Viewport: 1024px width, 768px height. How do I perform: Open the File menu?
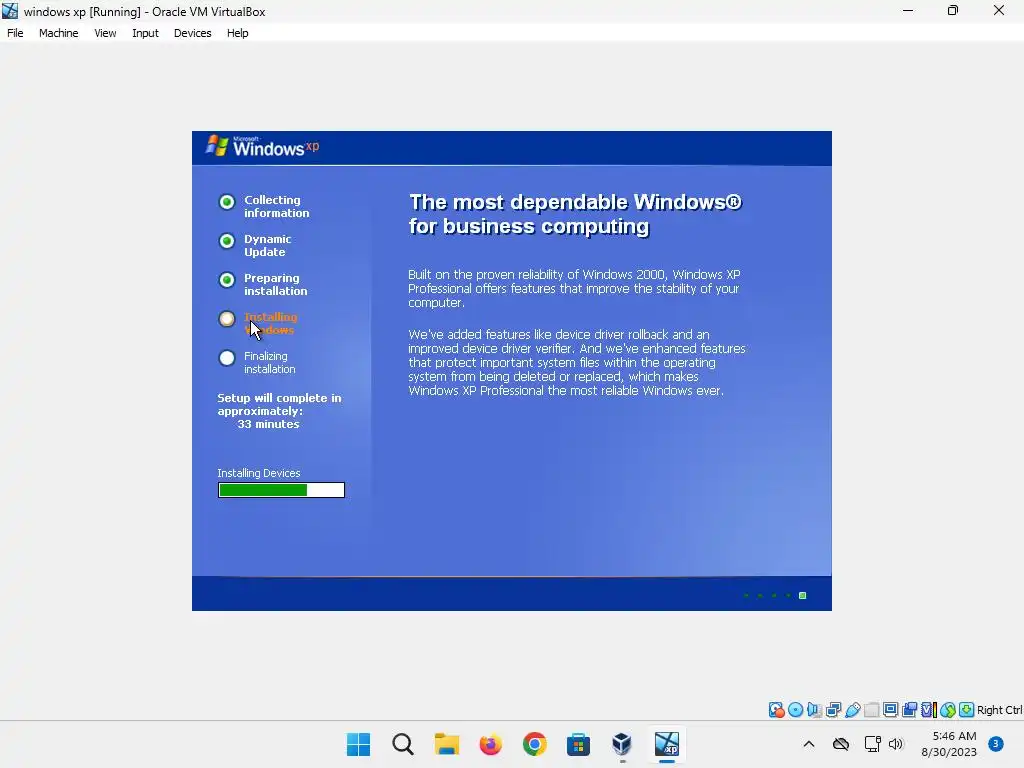(x=15, y=33)
